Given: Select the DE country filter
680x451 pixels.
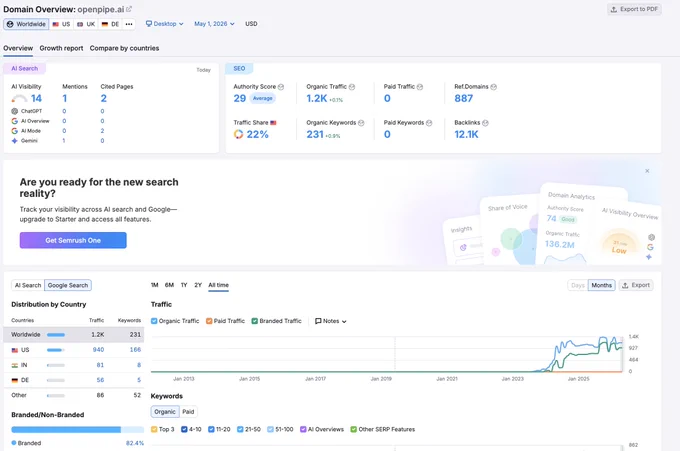Looking at the screenshot, I should tap(110, 24).
